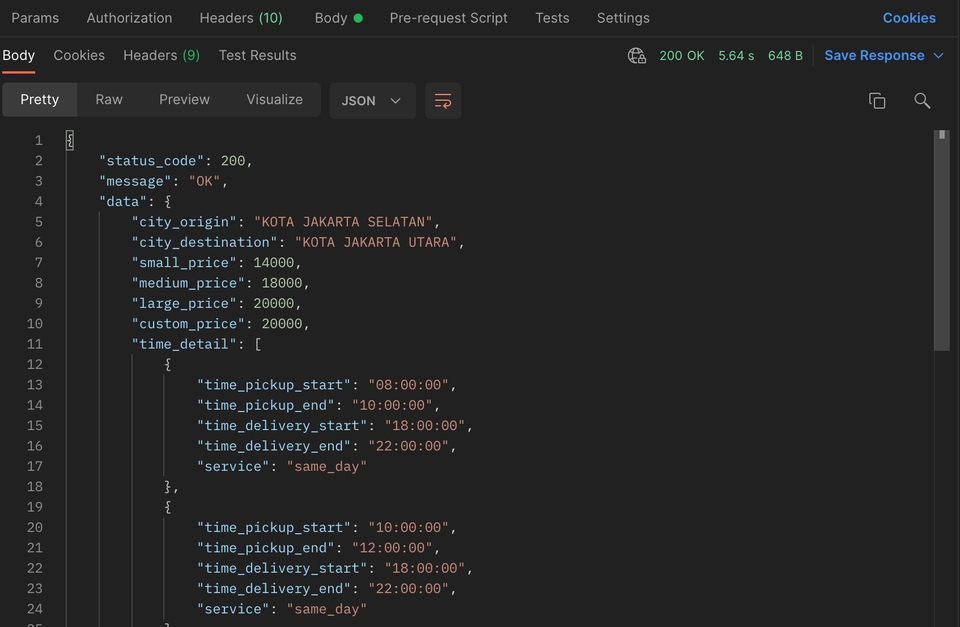Viewport: 960px width, 627px height.
Task: Click the "12:00:00" pickup end value
Action: 392,547
